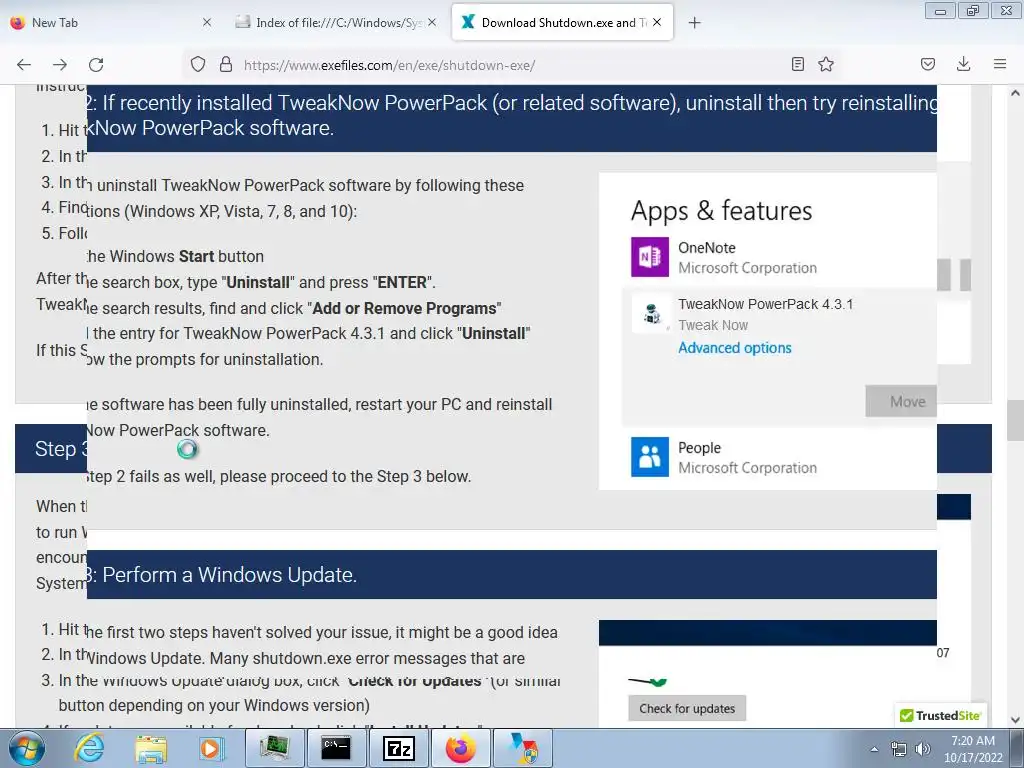Screen dimensions: 1024x768
Task: Click the OneNote entry name
Action: click(707, 248)
